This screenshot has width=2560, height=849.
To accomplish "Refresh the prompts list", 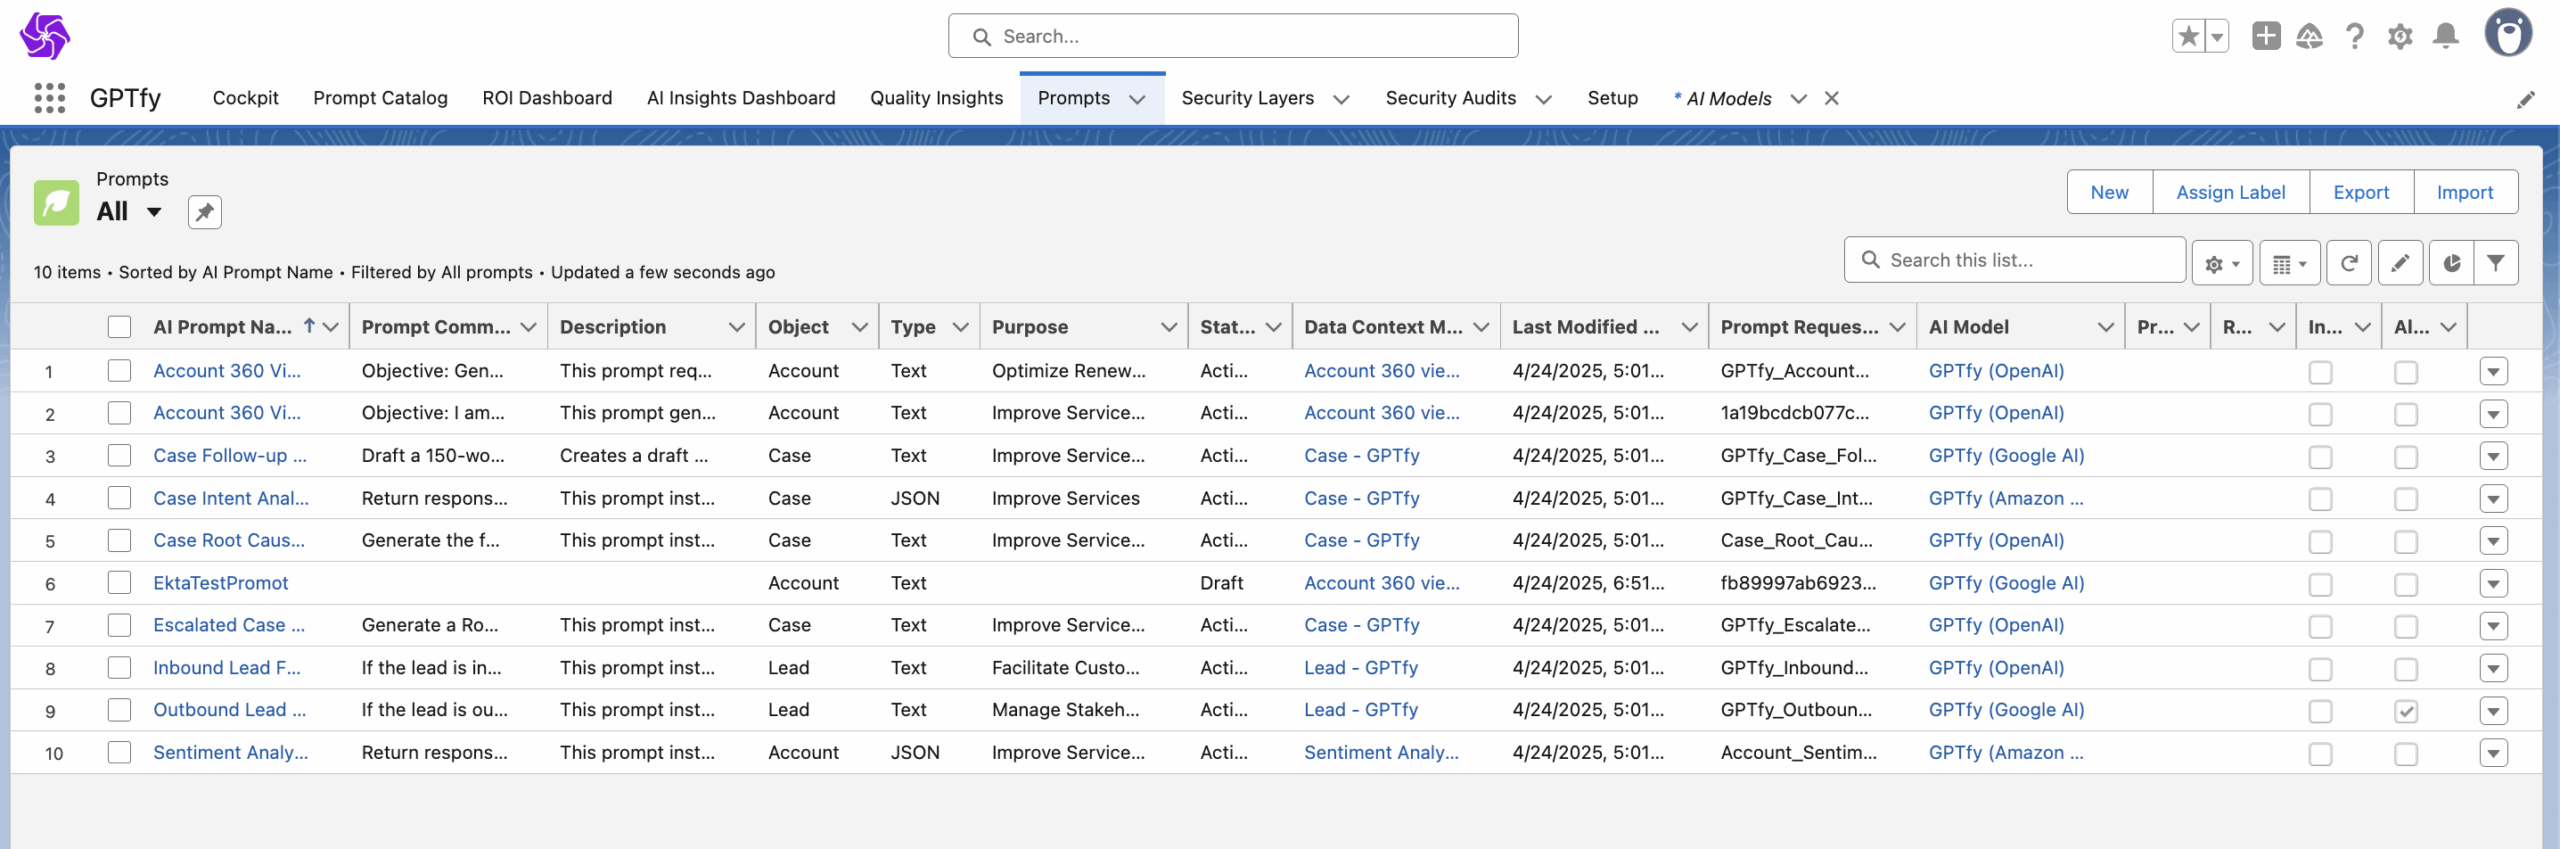I will 2349,263.
